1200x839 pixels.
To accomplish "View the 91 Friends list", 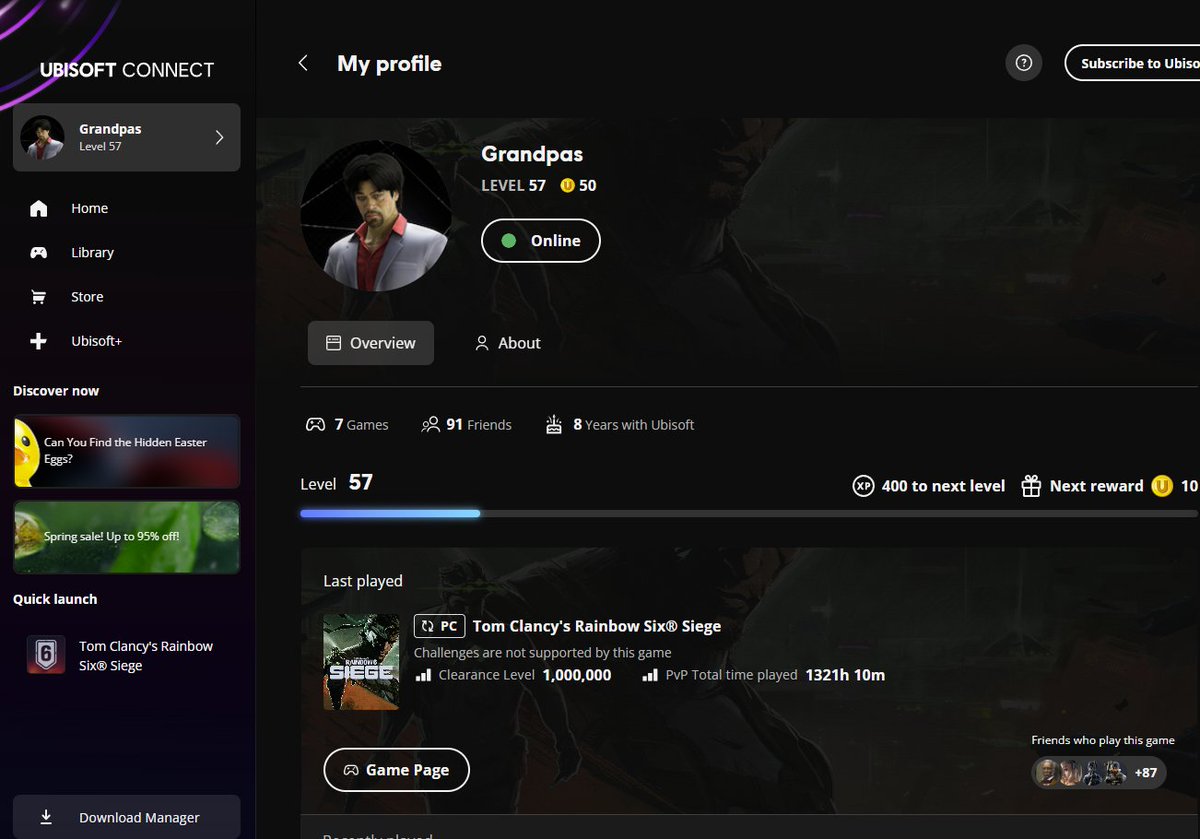I will coord(466,425).
